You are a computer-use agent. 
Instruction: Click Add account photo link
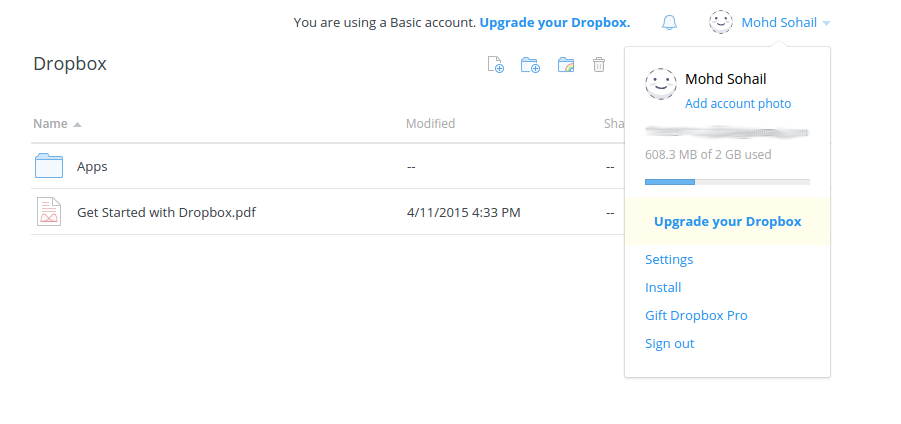pos(738,104)
